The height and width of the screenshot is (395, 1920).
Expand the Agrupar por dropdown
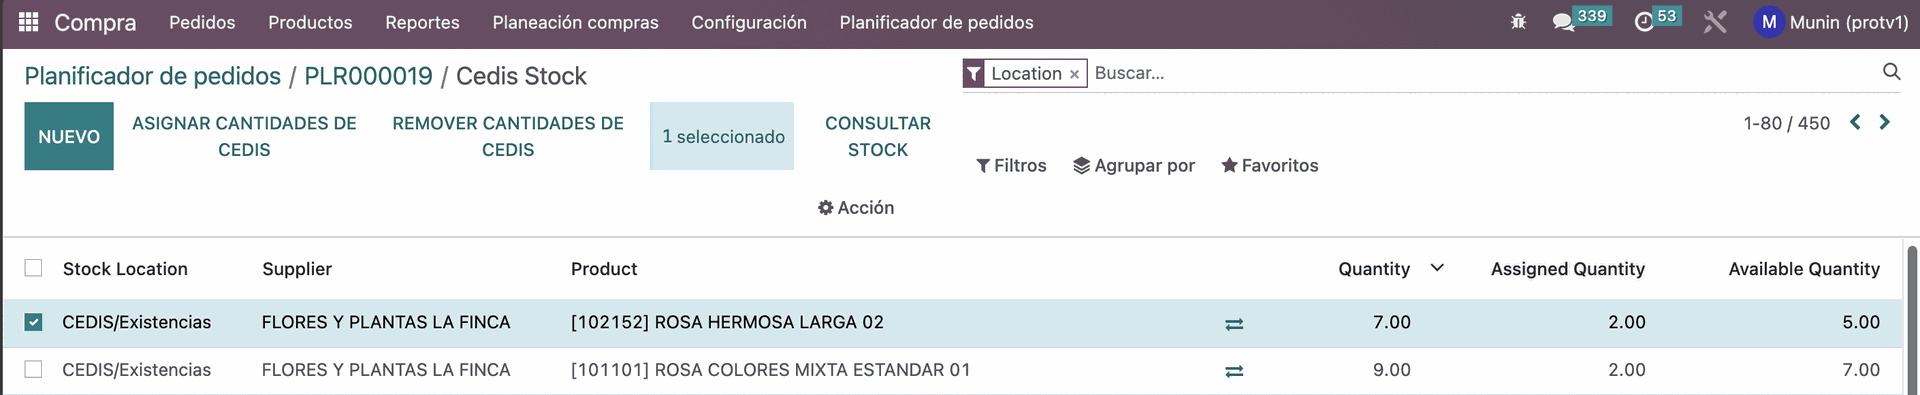(1134, 166)
